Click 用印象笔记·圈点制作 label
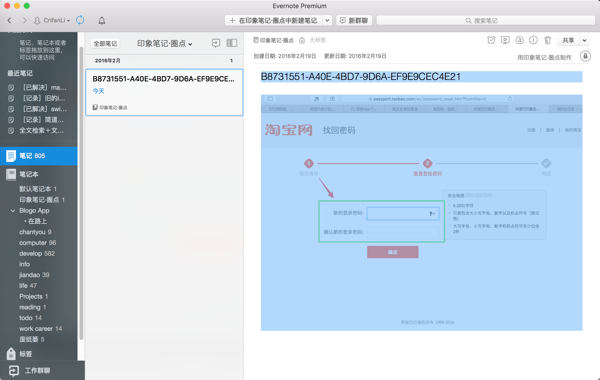The height and width of the screenshot is (380, 600). [544, 57]
